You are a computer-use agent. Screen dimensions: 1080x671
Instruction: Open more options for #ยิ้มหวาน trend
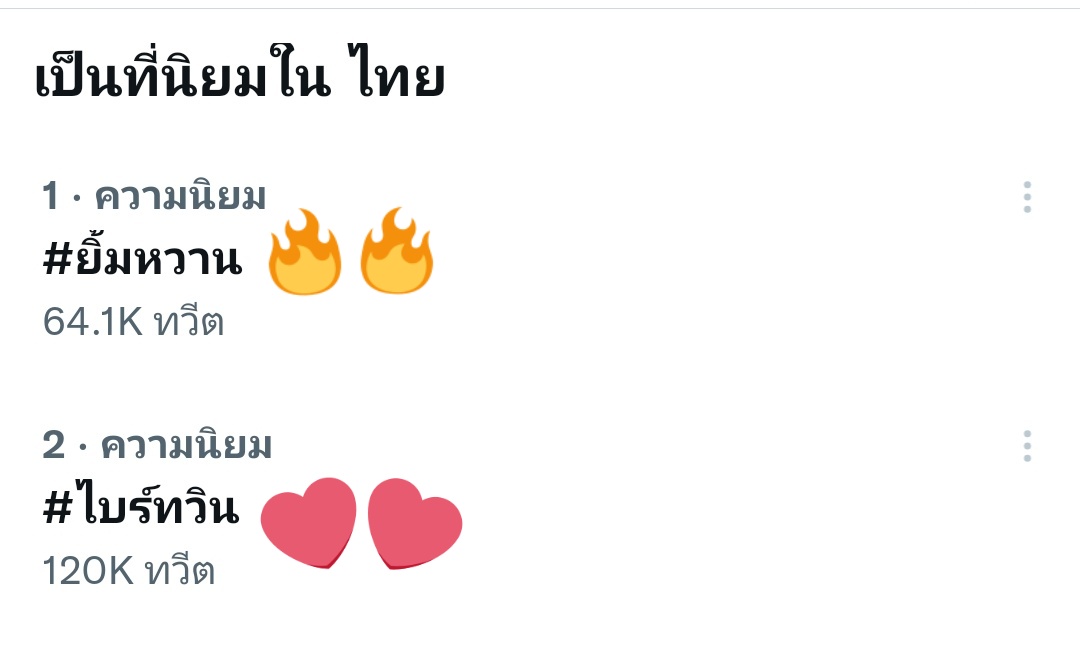point(1027,197)
